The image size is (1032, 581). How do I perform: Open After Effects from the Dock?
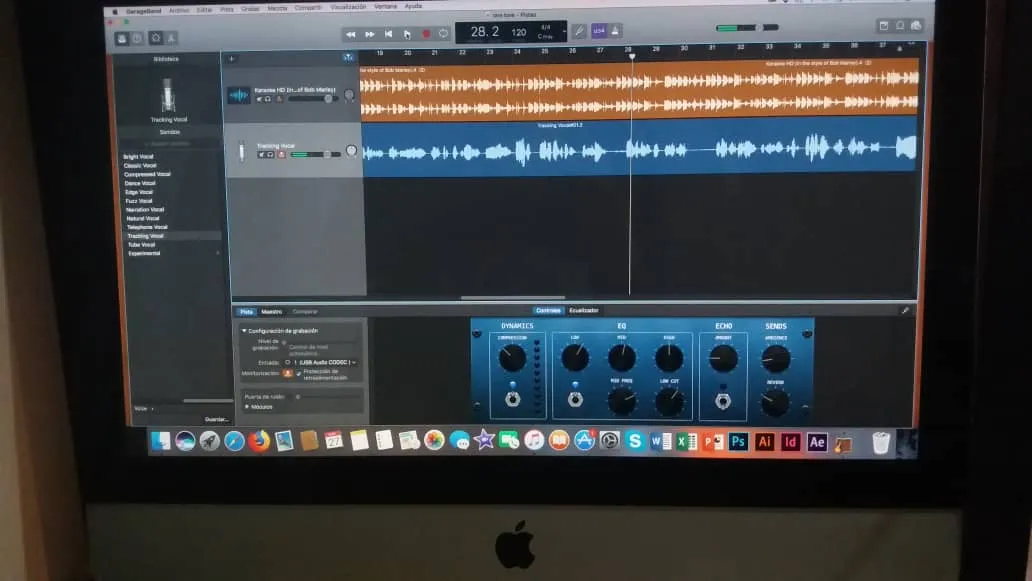tap(817, 442)
